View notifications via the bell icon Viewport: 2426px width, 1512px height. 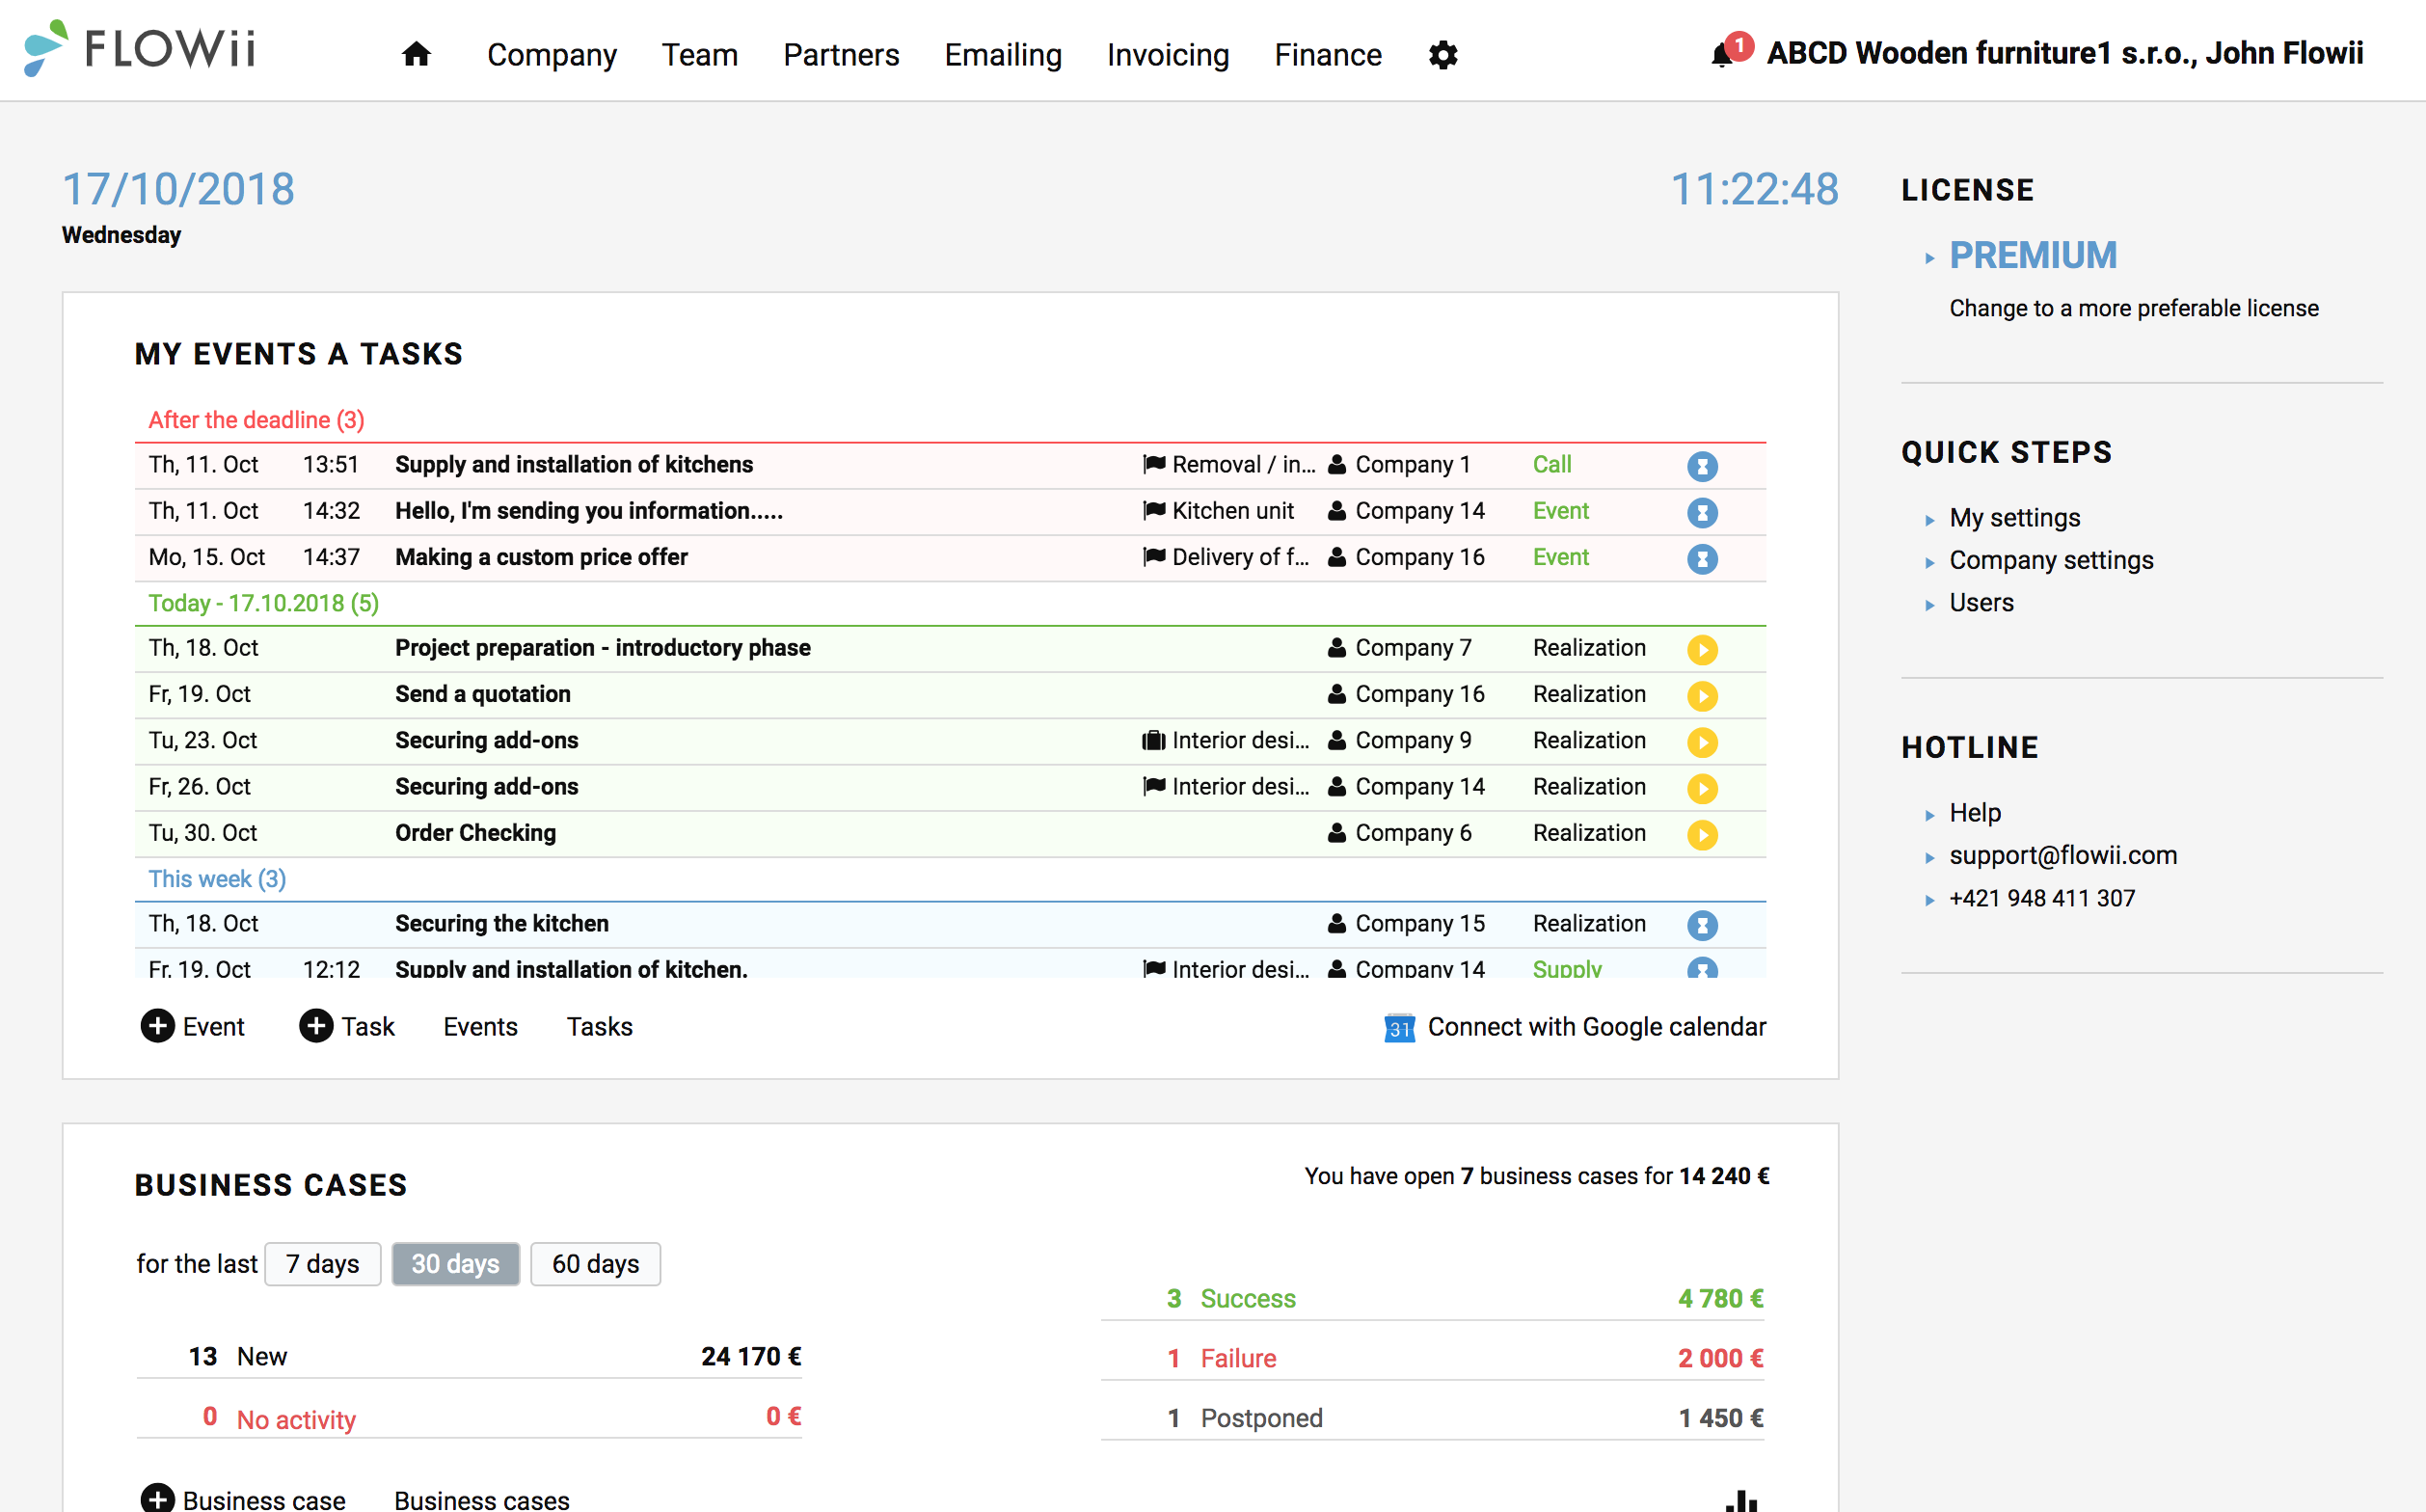(1722, 54)
